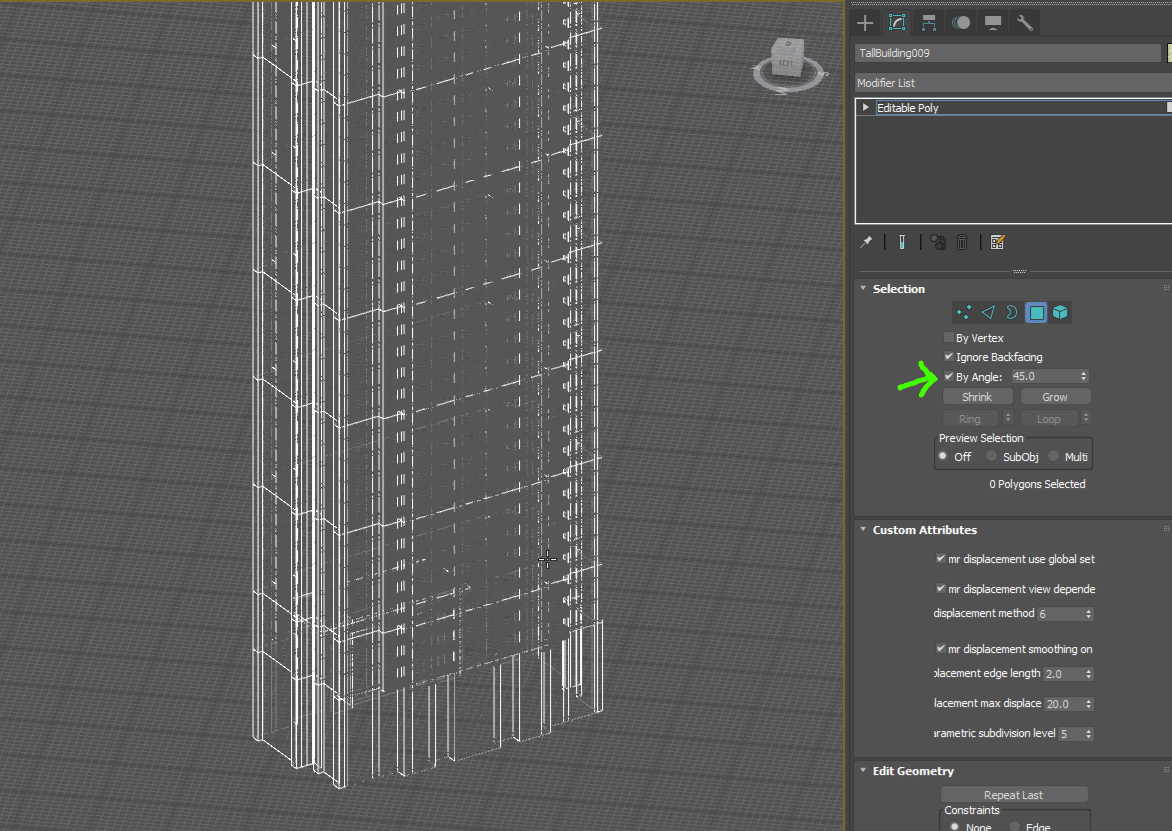Viewport: 1172px width, 831px height.
Task: Switch to Edge sub-object mode
Action: pos(988,313)
